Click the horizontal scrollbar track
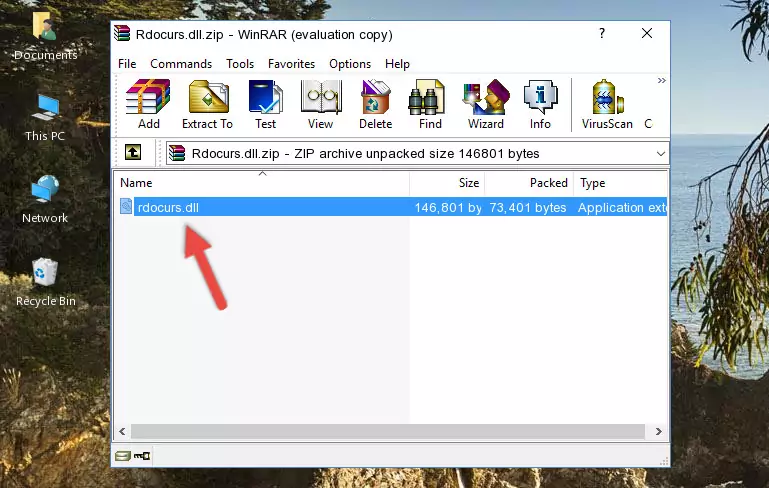This screenshot has width=769, height=488. [x=387, y=432]
